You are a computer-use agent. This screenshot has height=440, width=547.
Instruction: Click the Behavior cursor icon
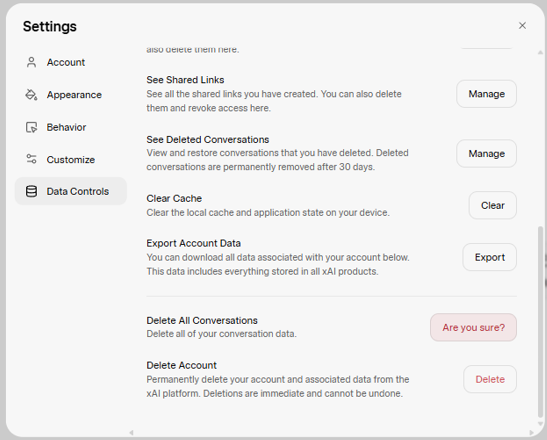[x=31, y=127]
